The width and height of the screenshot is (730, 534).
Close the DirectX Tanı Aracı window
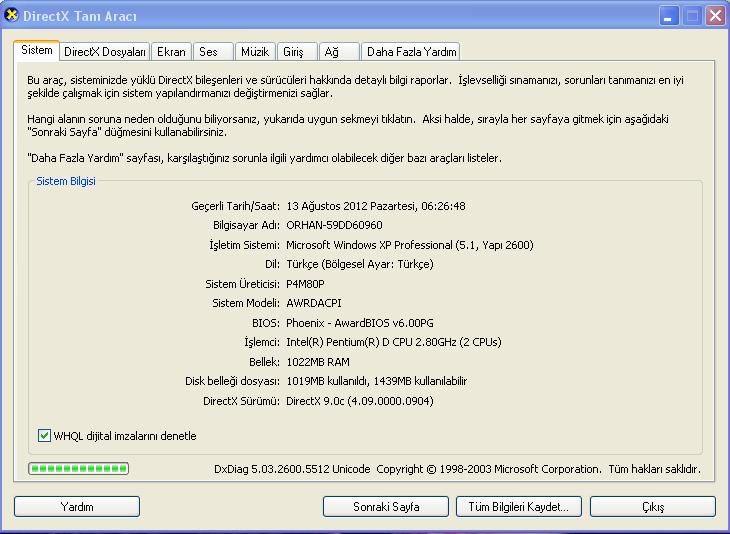pos(716,16)
